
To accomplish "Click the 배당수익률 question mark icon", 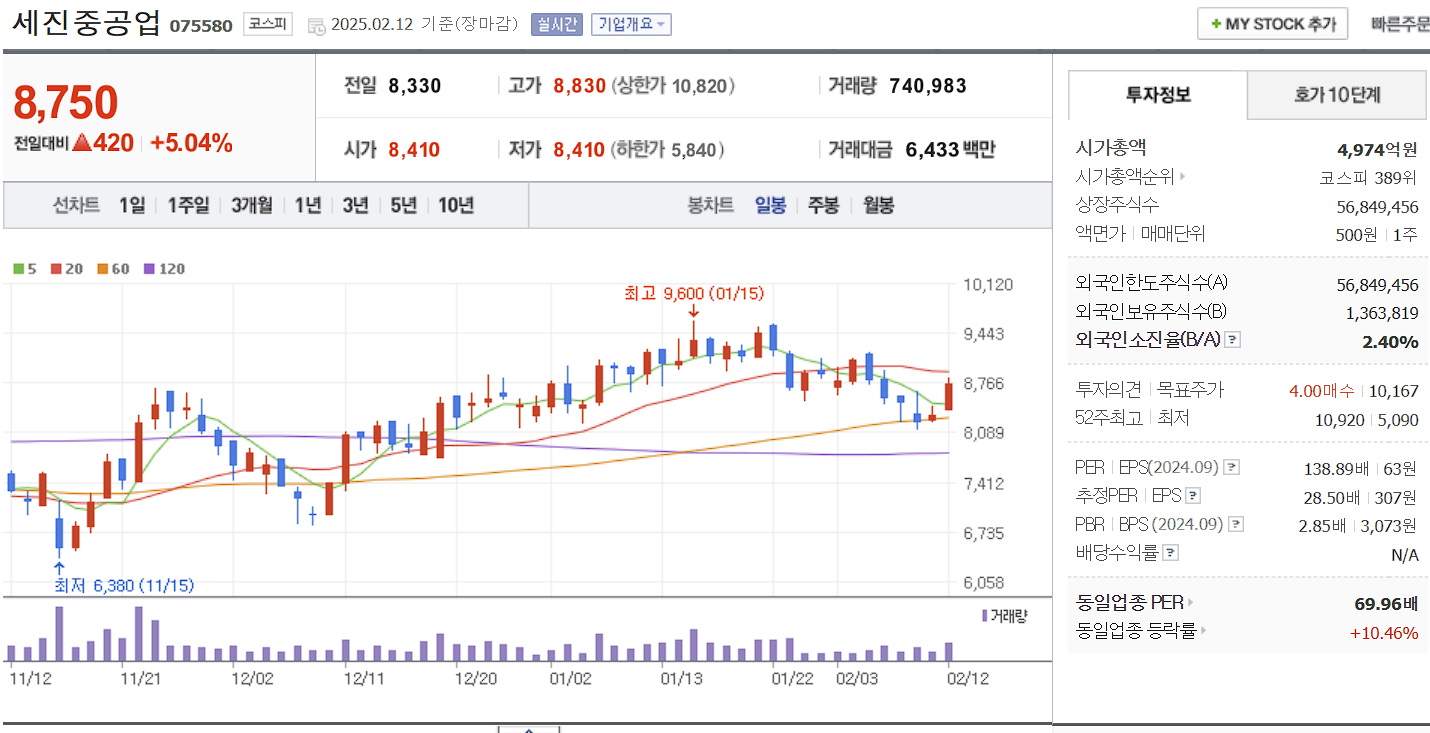I will [x=1170, y=553].
